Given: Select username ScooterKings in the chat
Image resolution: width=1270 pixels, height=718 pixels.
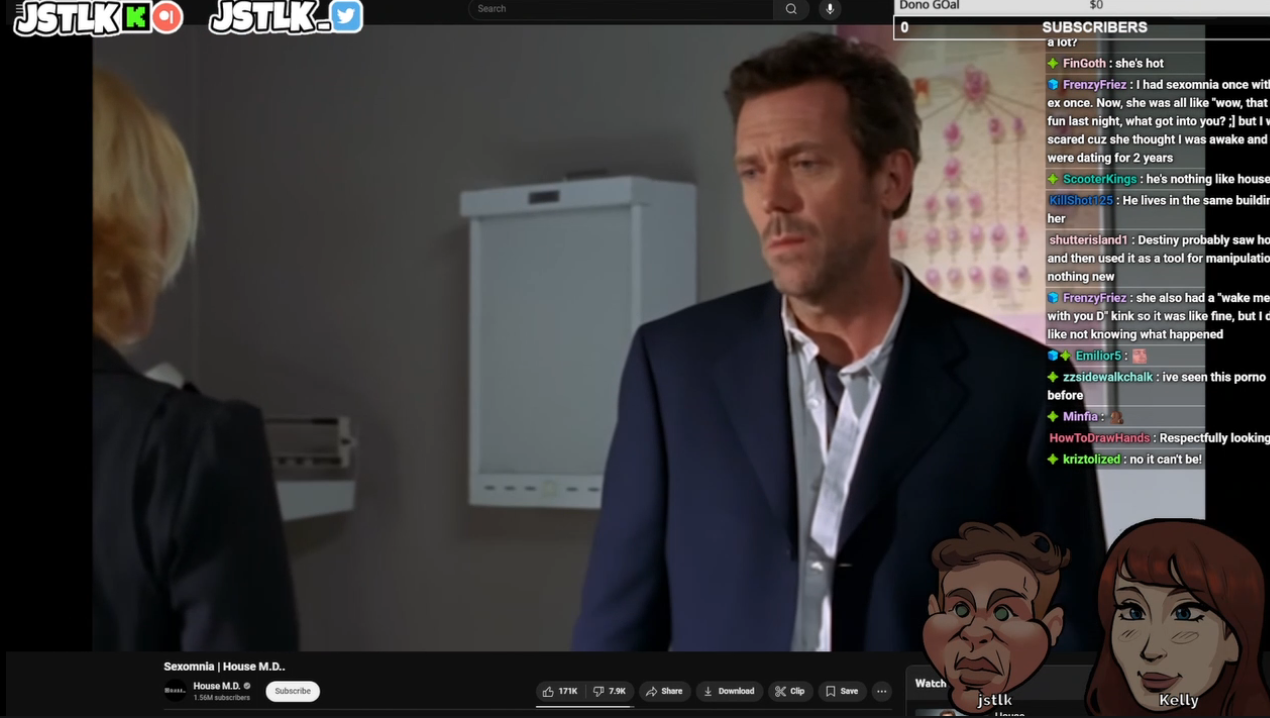Looking at the screenshot, I should tap(1100, 179).
